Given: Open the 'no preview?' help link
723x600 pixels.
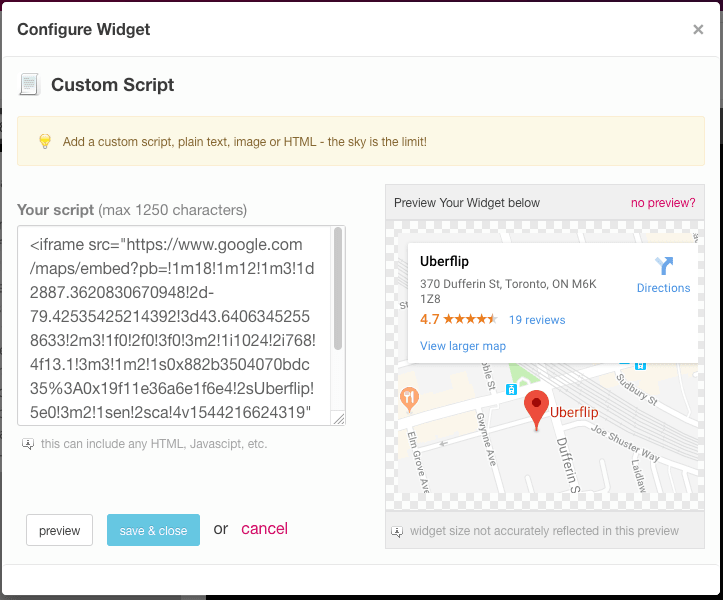Looking at the screenshot, I should coord(663,203).
